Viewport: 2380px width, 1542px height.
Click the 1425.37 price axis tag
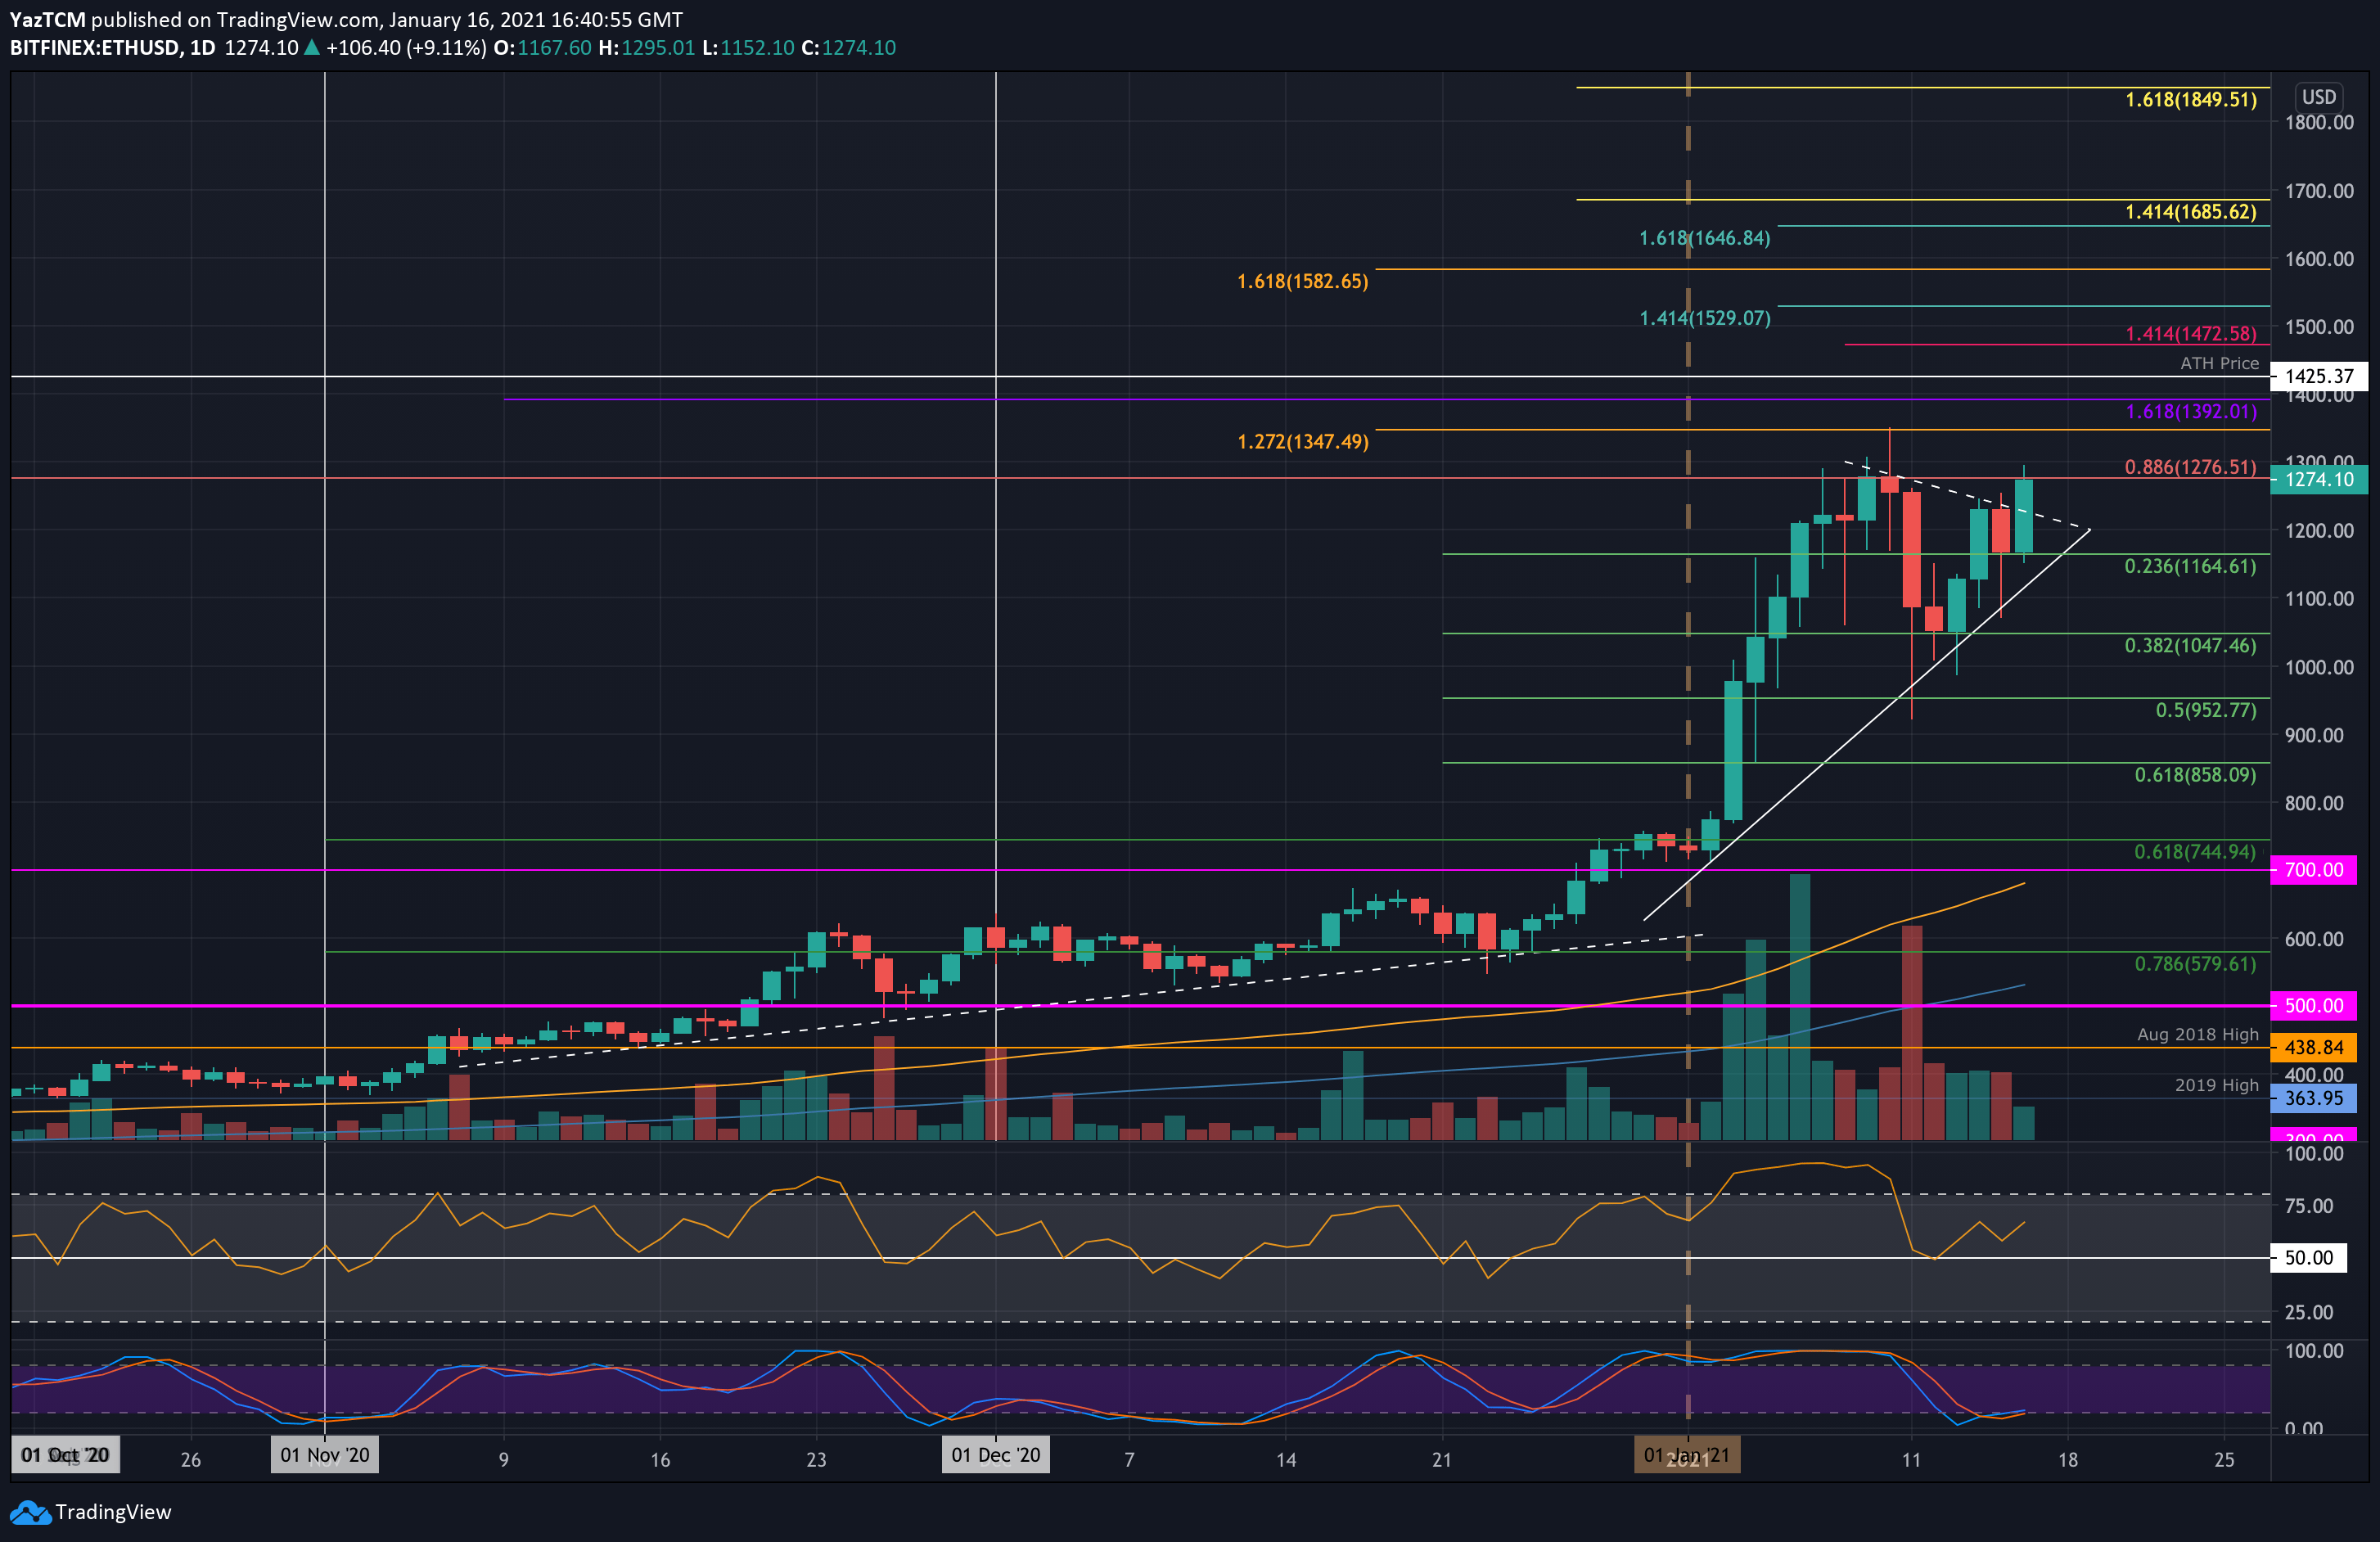click(x=2319, y=376)
